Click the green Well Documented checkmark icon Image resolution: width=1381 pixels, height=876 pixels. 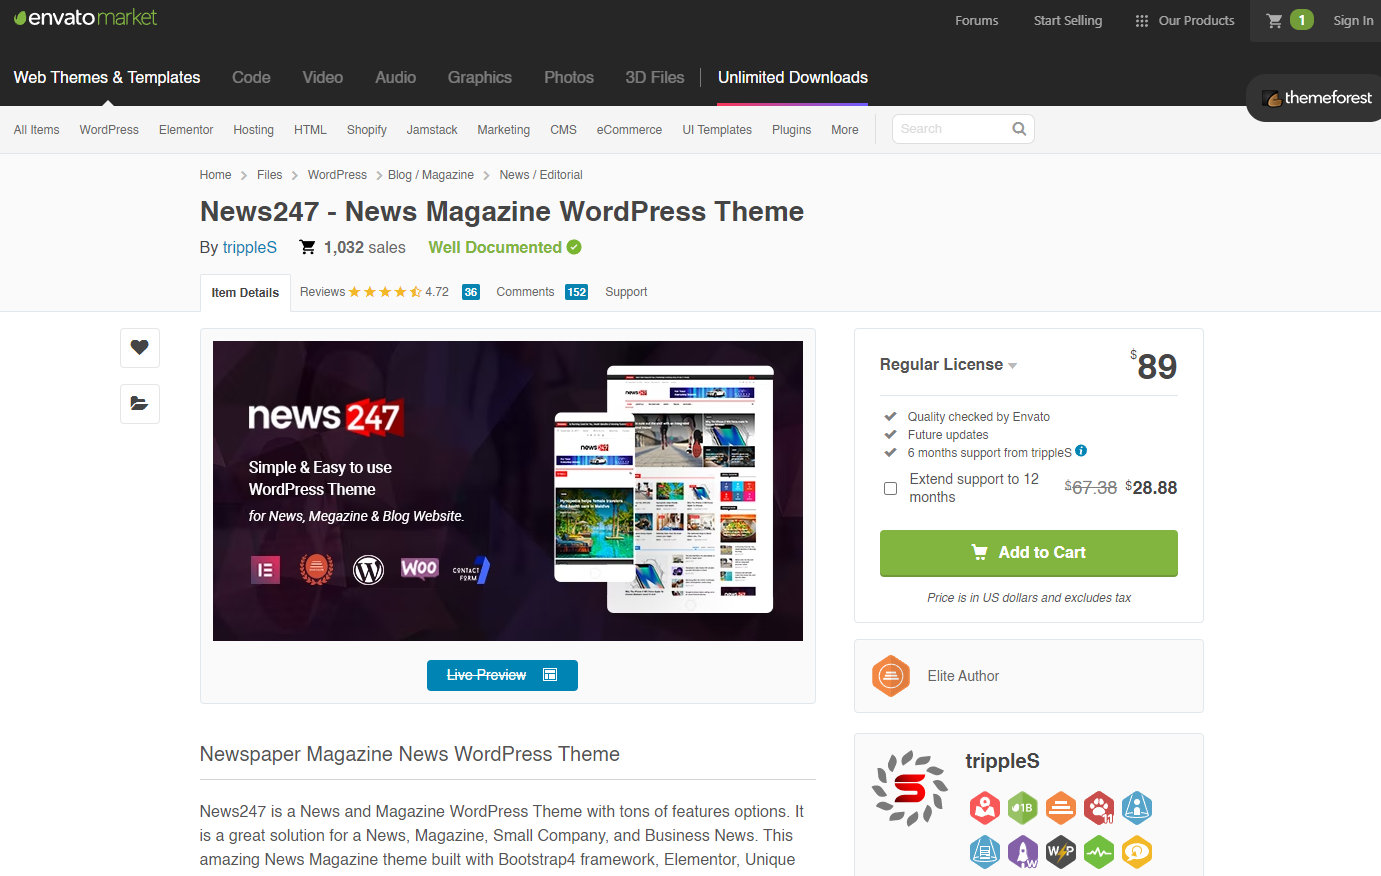click(574, 247)
